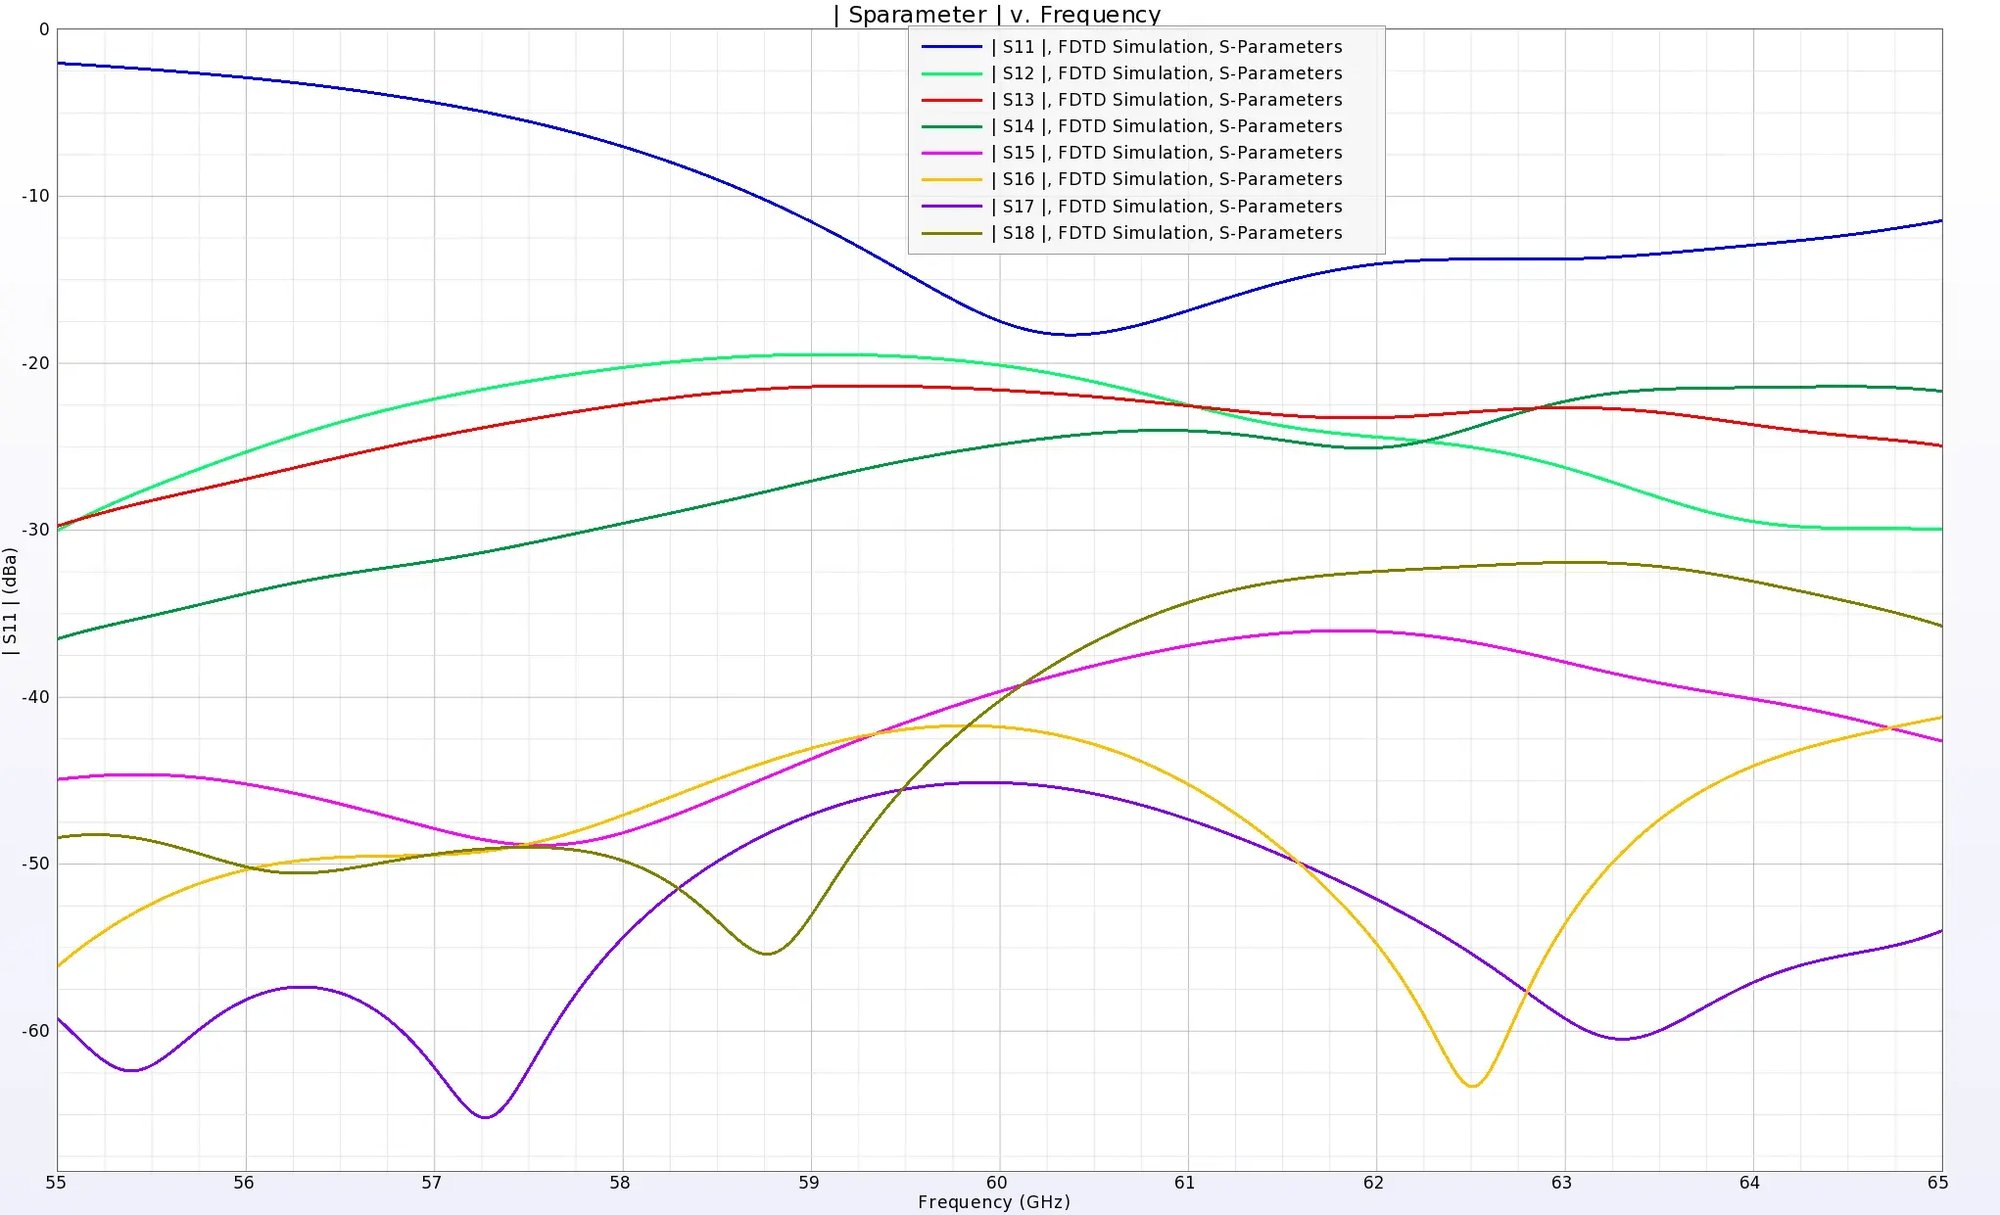Click the blue S11 legend line sample
This screenshot has width=2000, height=1215.
(x=950, y=46)
